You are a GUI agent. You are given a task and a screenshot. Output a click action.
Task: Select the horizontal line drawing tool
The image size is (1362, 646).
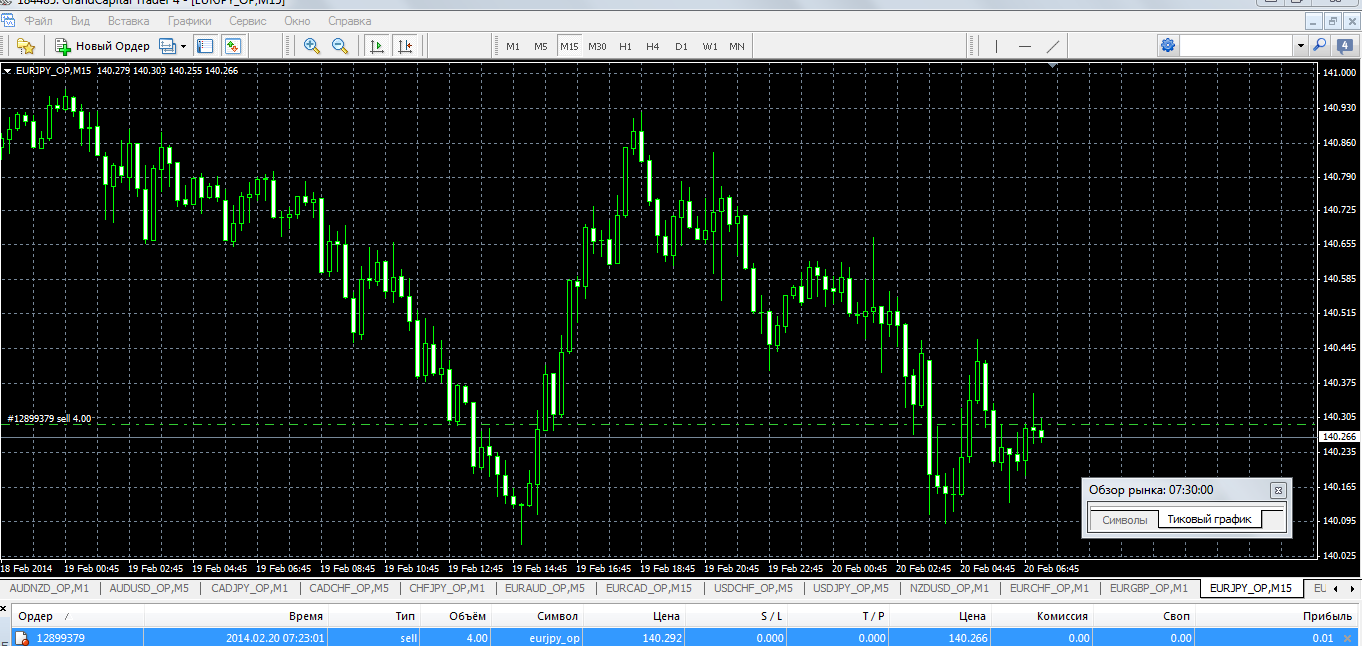coord(1024,46)
